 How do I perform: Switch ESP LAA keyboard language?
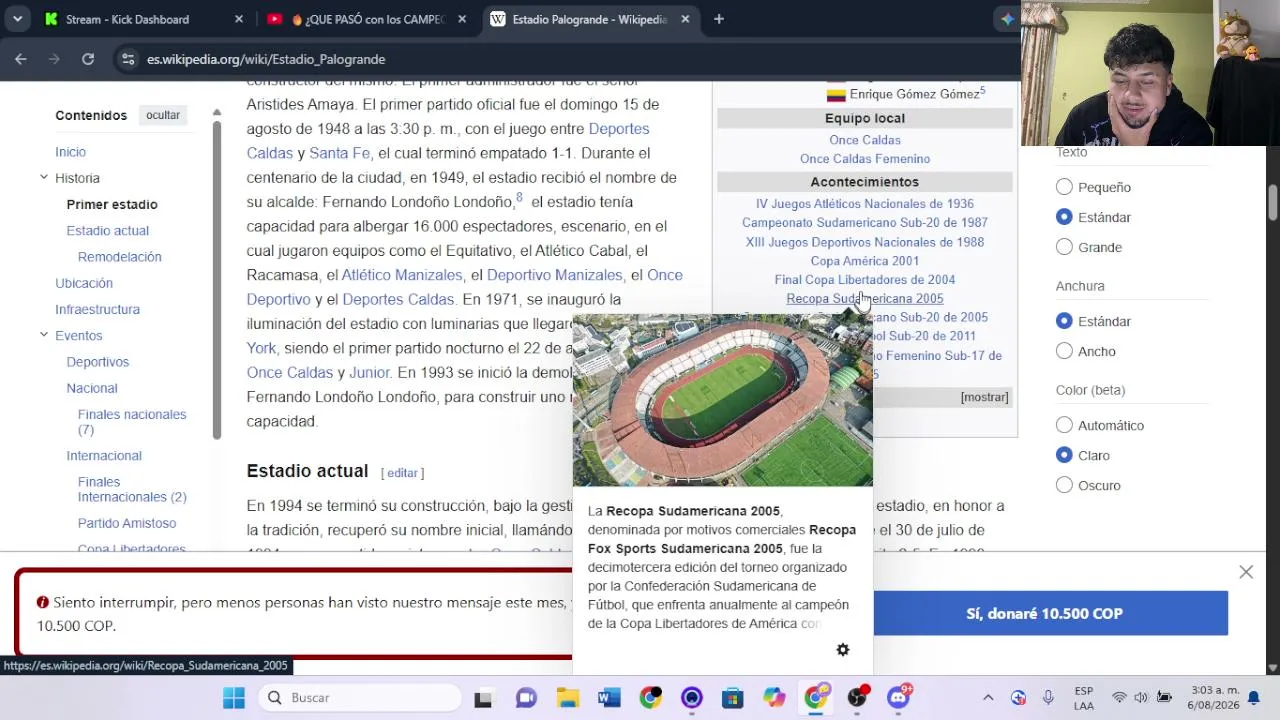coord(1083,698)
